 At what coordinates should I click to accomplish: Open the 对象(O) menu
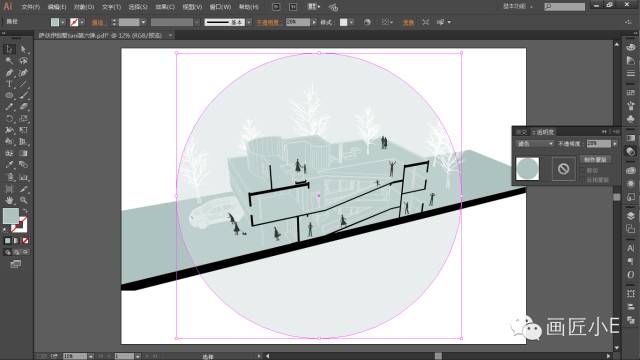coord(84,7)
